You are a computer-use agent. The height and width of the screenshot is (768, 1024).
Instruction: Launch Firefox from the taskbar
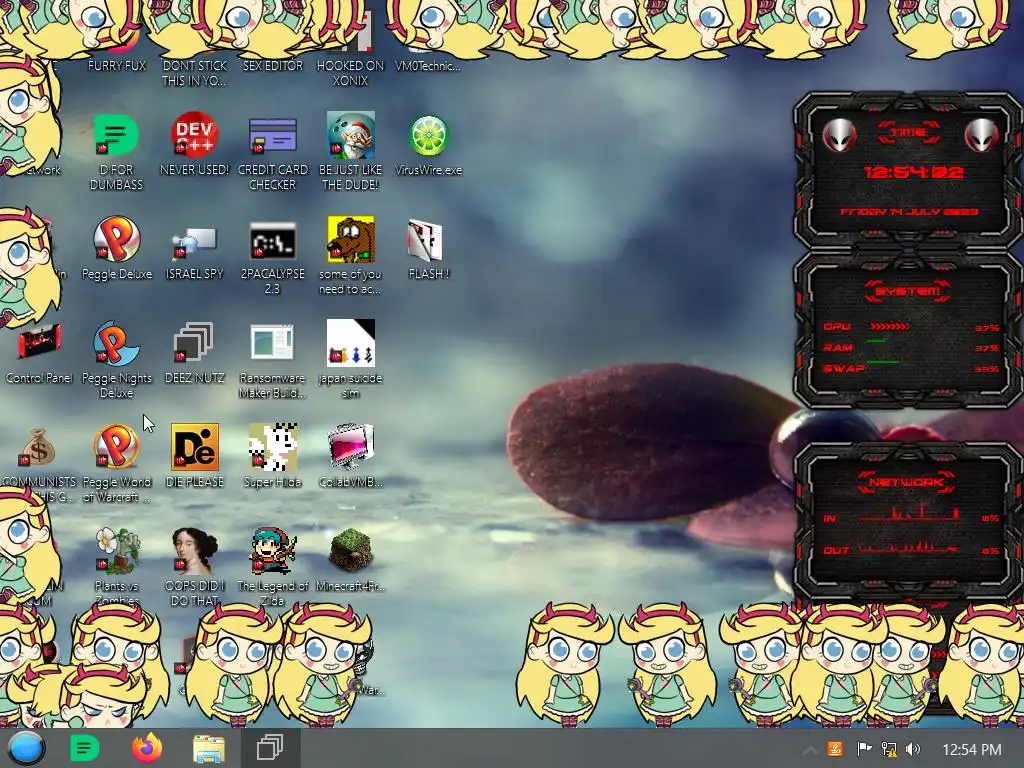click(147, 748)
